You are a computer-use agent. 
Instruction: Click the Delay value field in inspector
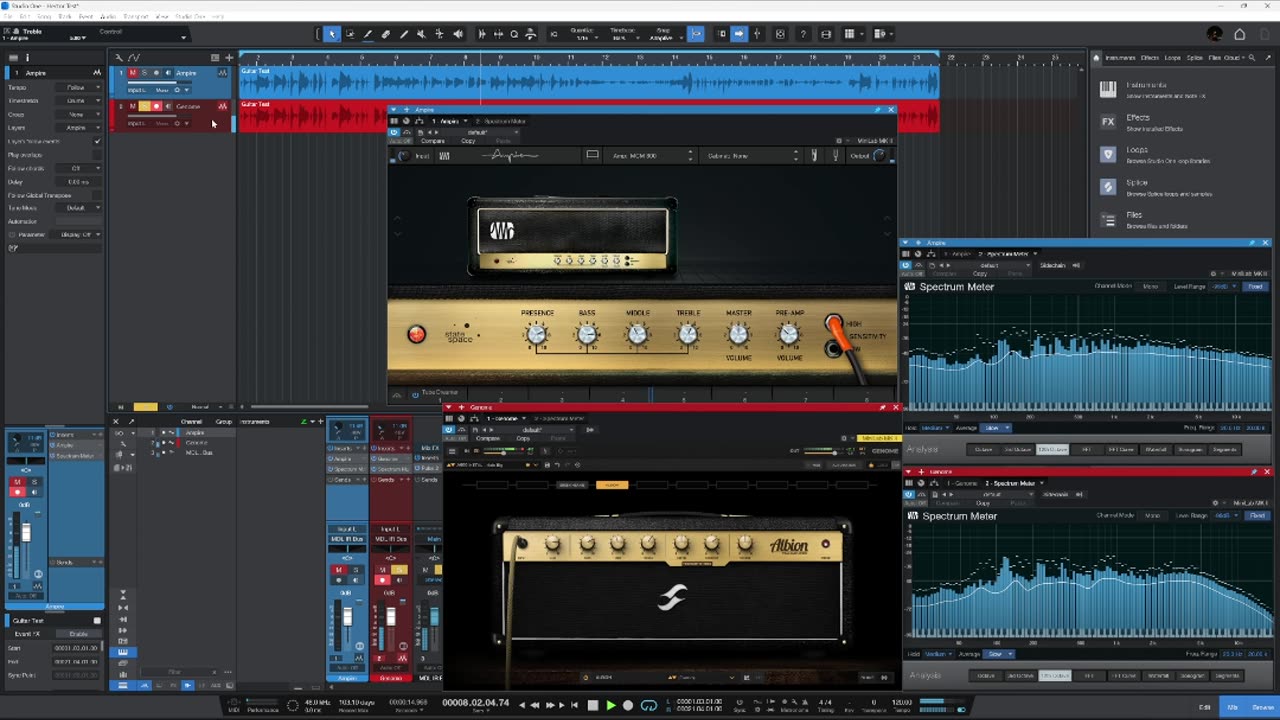[x=80, y=182]
